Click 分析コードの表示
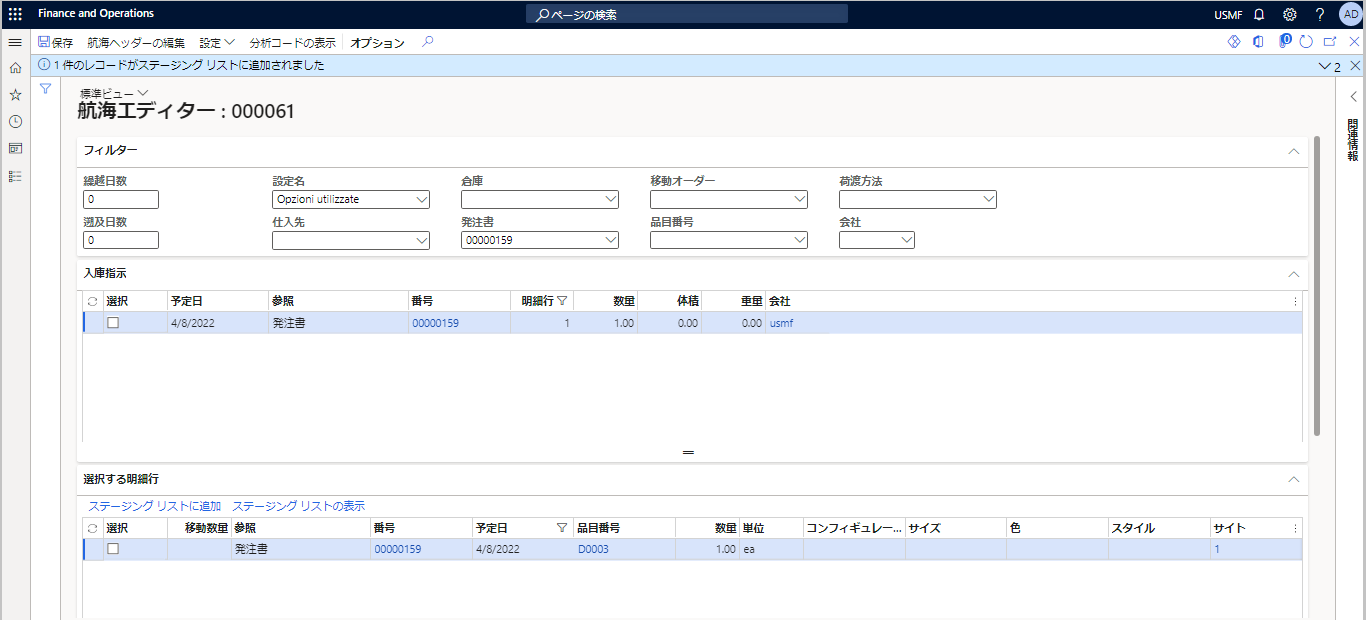The height and width of the screenshot is (620, 1366). (292, 43)
